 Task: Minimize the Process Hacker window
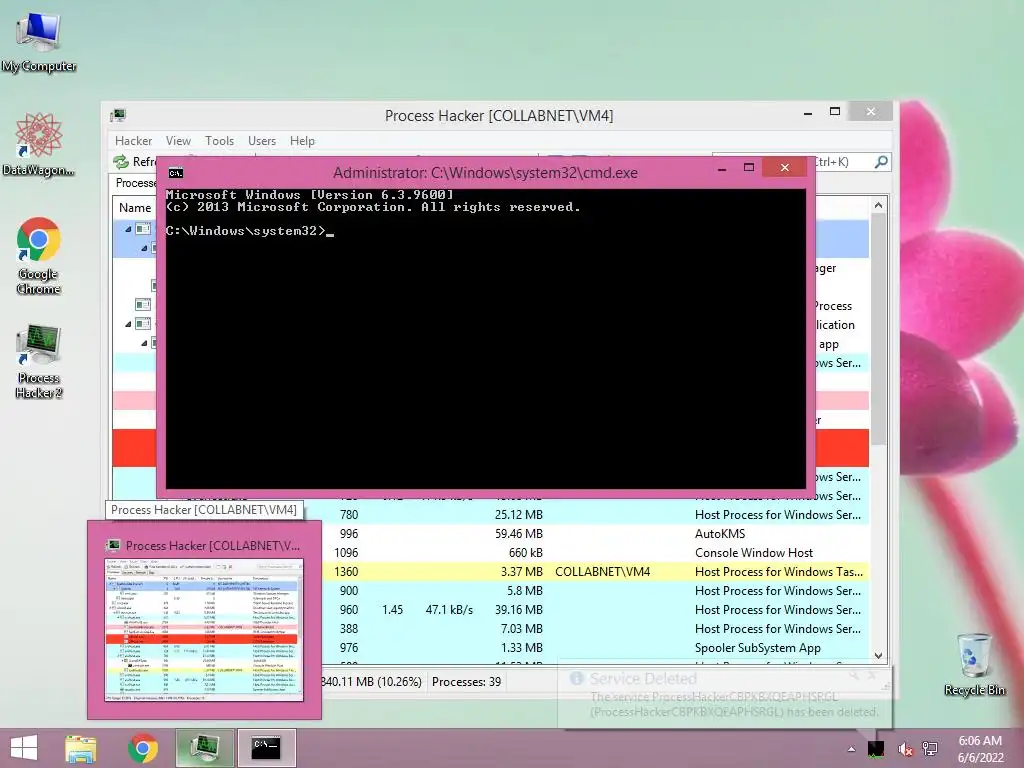(808, 112)
